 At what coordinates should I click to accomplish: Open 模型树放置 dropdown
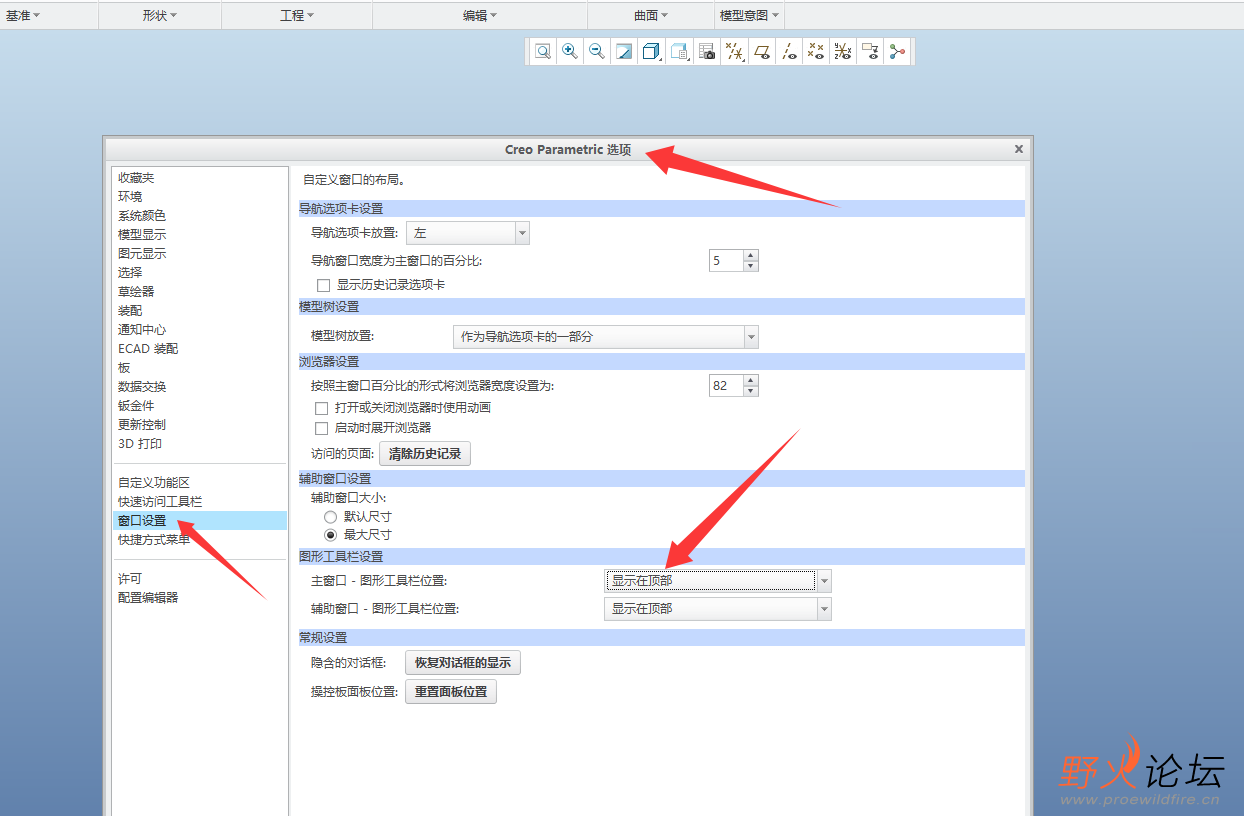pos(606,337)
